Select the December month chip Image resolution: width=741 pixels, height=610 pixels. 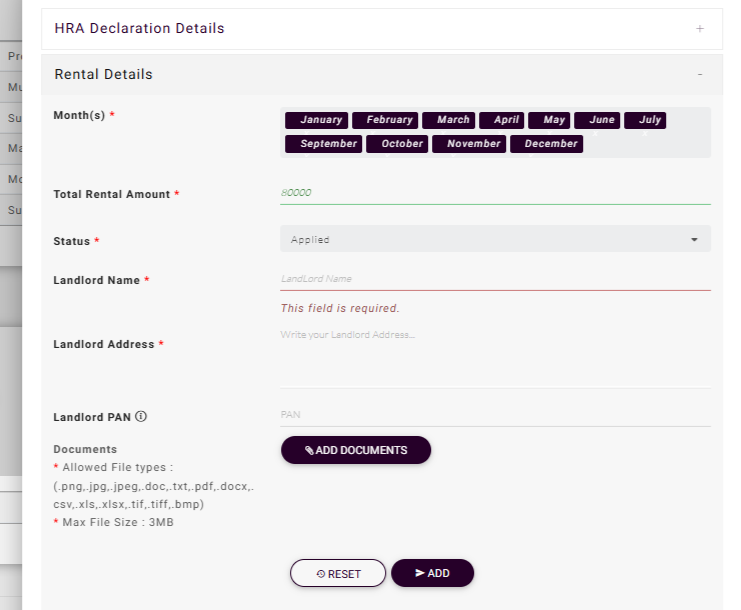(547, 144)
